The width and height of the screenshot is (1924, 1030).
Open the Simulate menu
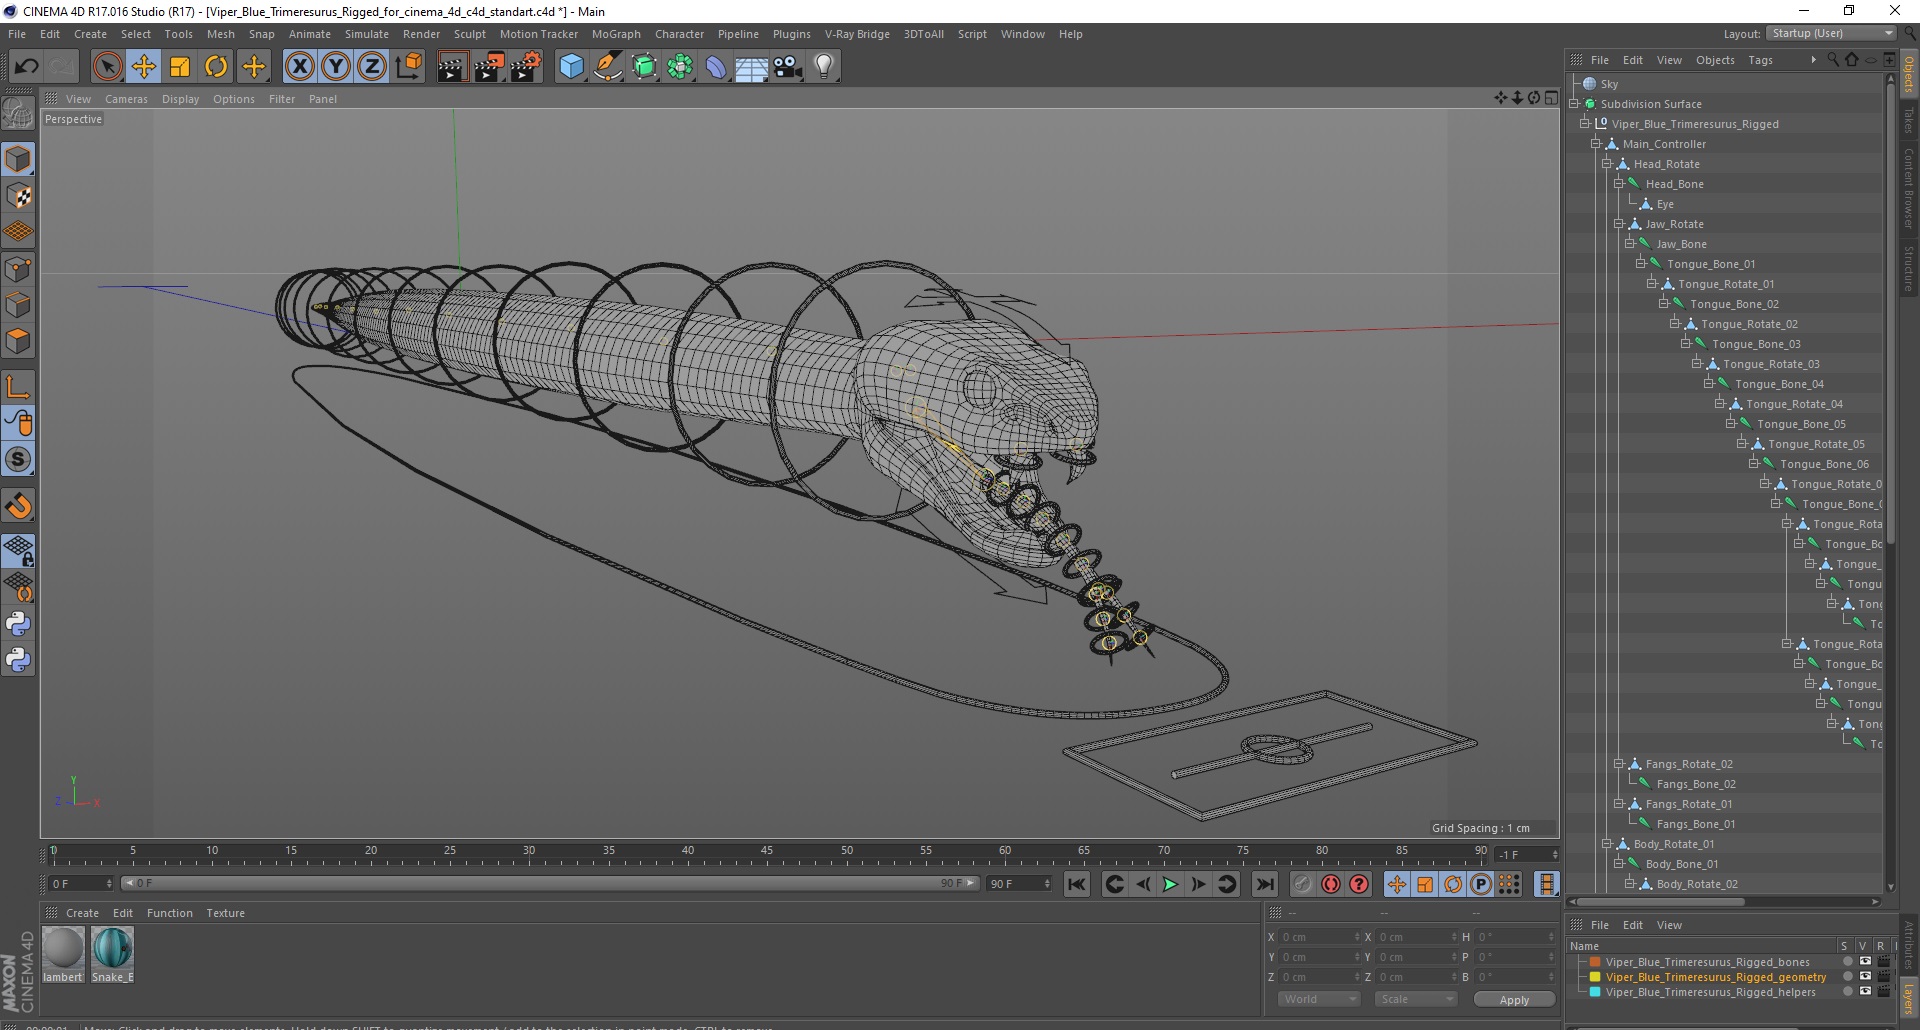tap(367, 34)
